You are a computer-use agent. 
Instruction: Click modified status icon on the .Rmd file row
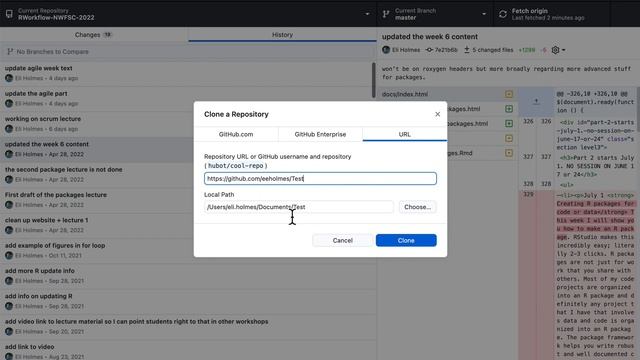click(x=509, y=153)
